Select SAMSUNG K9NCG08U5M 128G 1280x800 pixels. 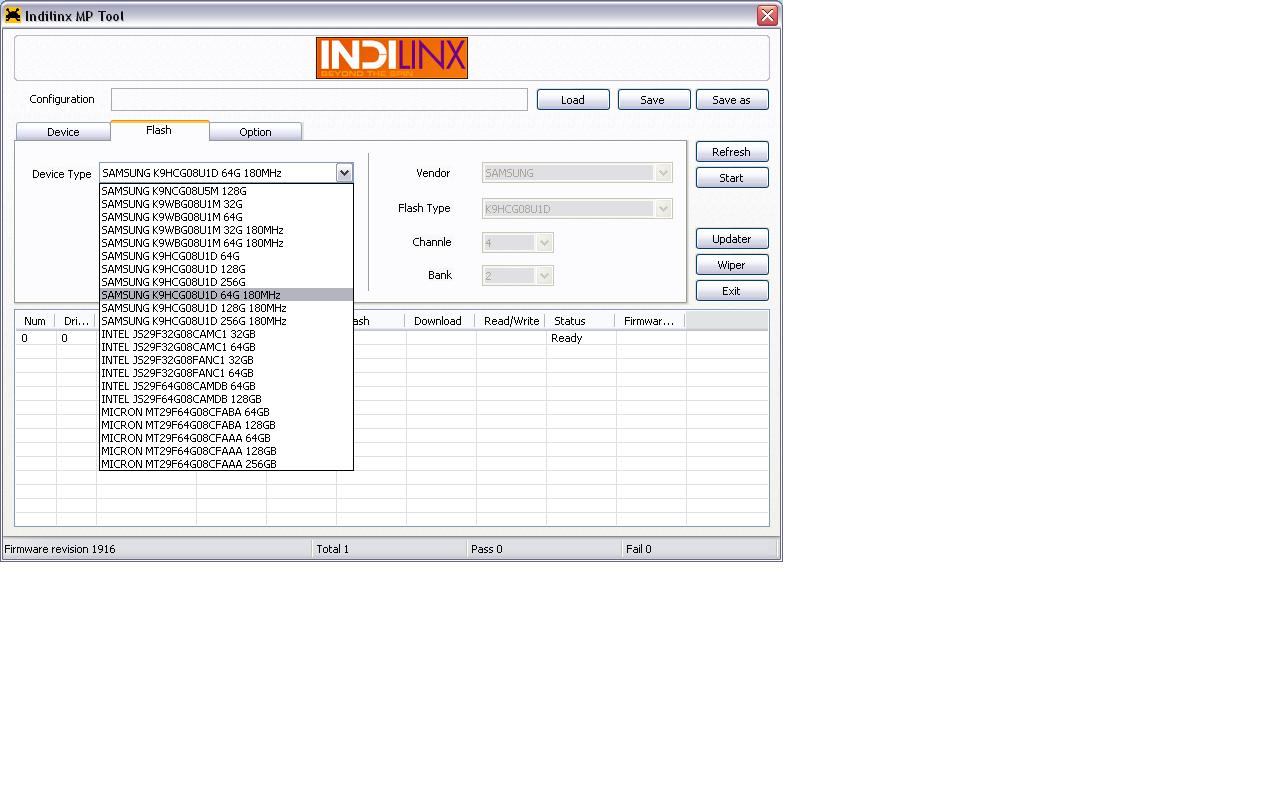pos(226,191)
